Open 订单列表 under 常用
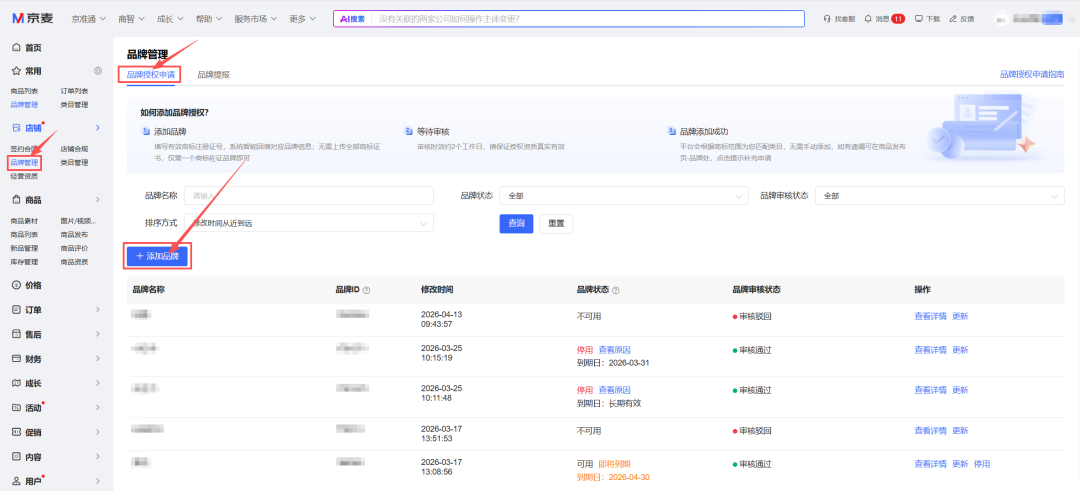 pyautogui.click(x=74, y=91)
